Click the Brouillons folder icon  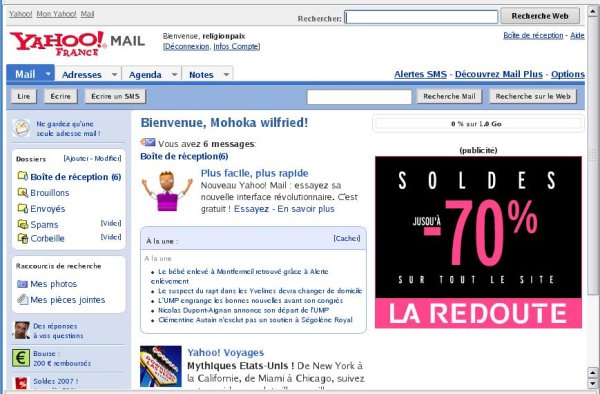click(x=23, y=192)
